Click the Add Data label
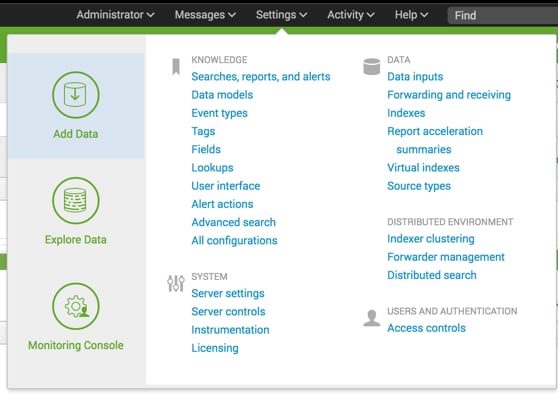Image resolution: width=558 pixels, height=394 pixels. point(76,134)
